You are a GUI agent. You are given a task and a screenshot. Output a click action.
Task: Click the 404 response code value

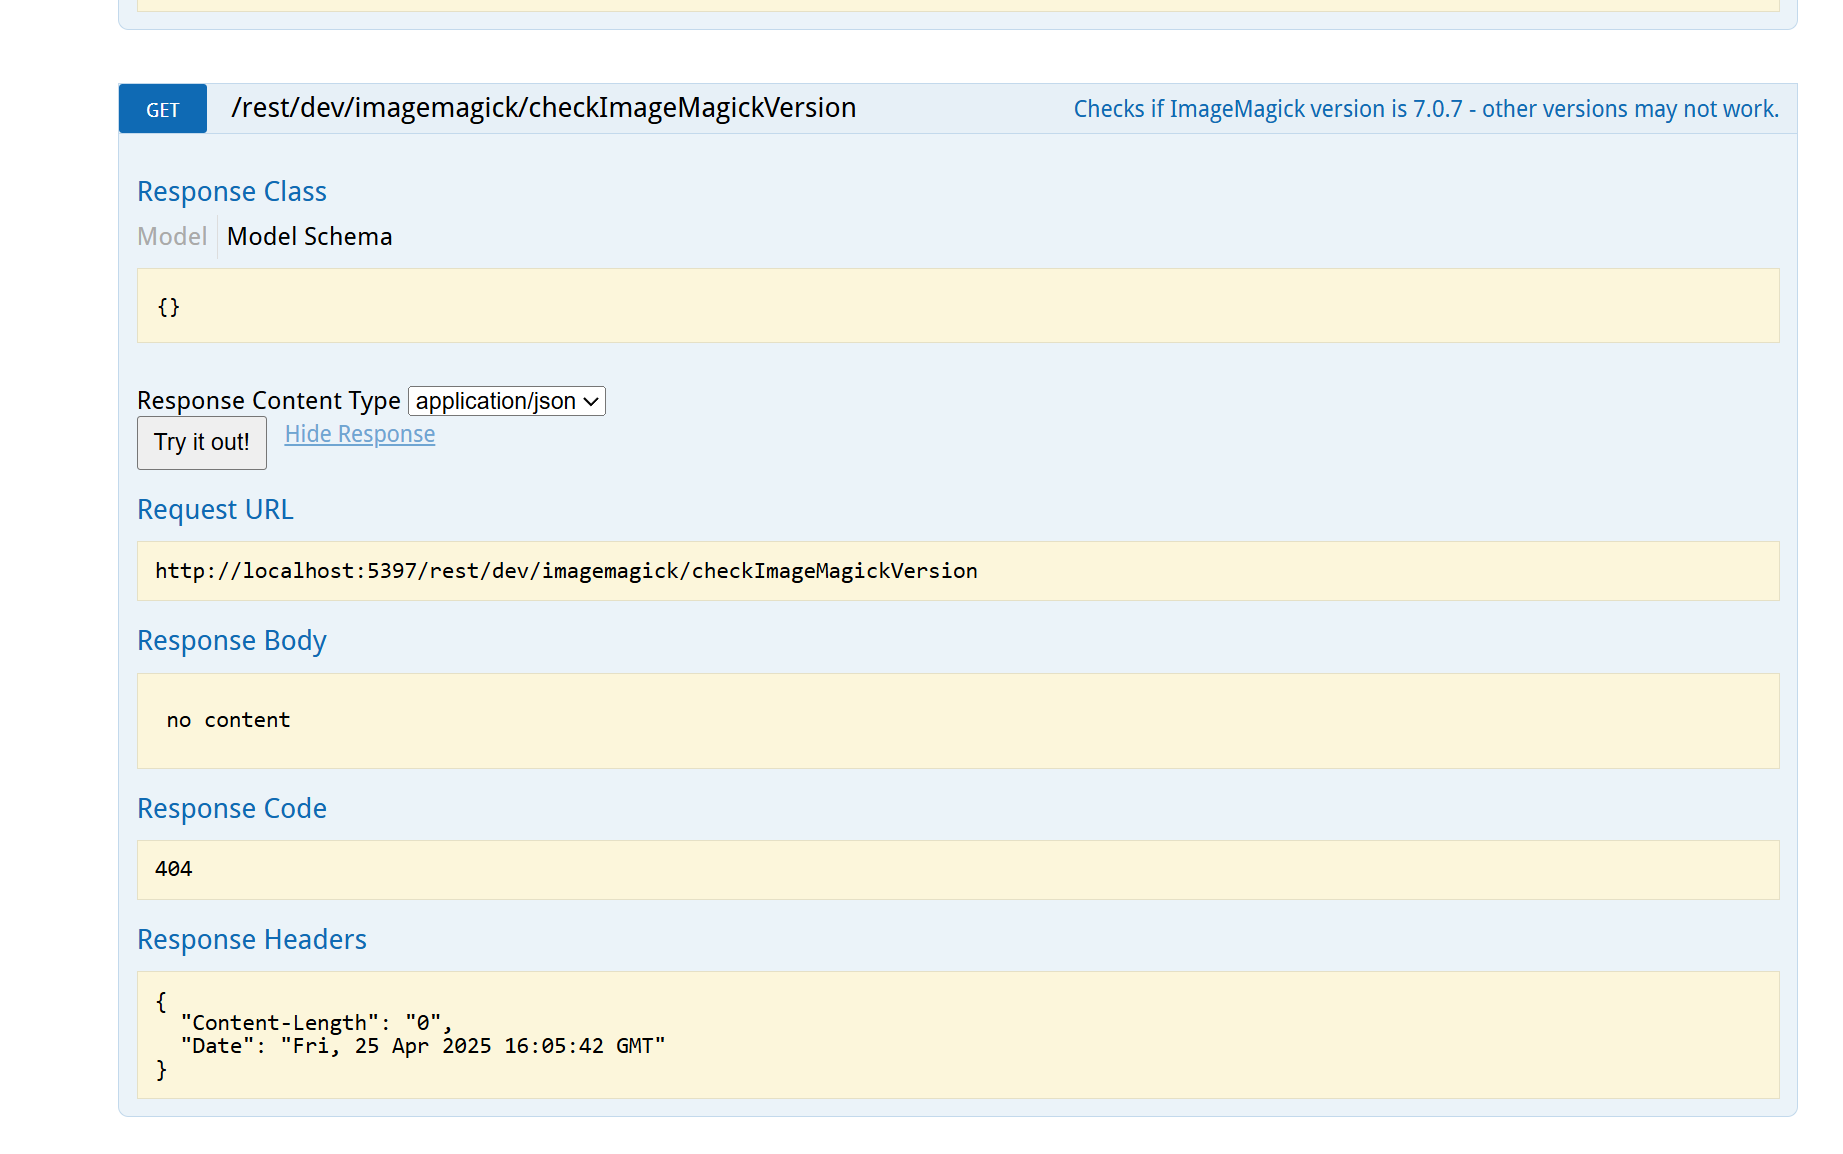point(174,869)
